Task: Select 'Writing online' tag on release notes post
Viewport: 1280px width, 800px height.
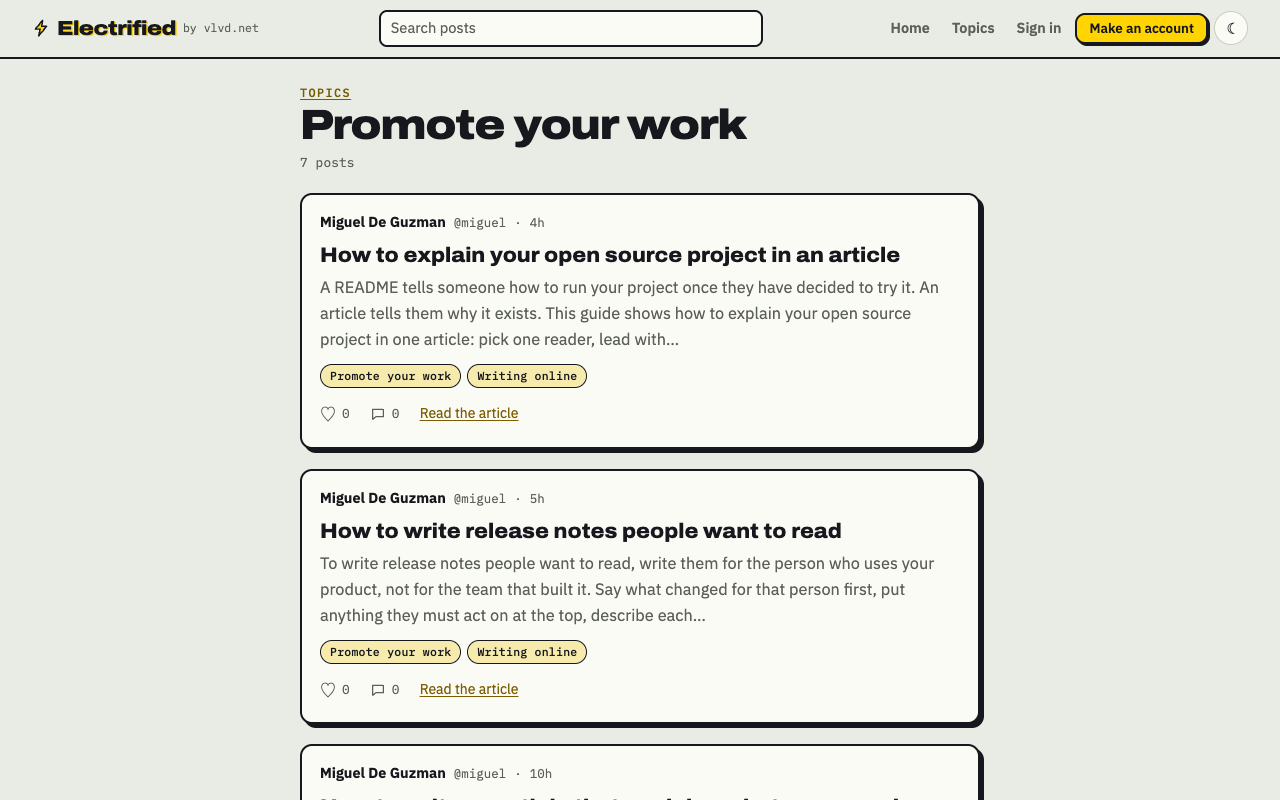Action: tap(527, 652)
